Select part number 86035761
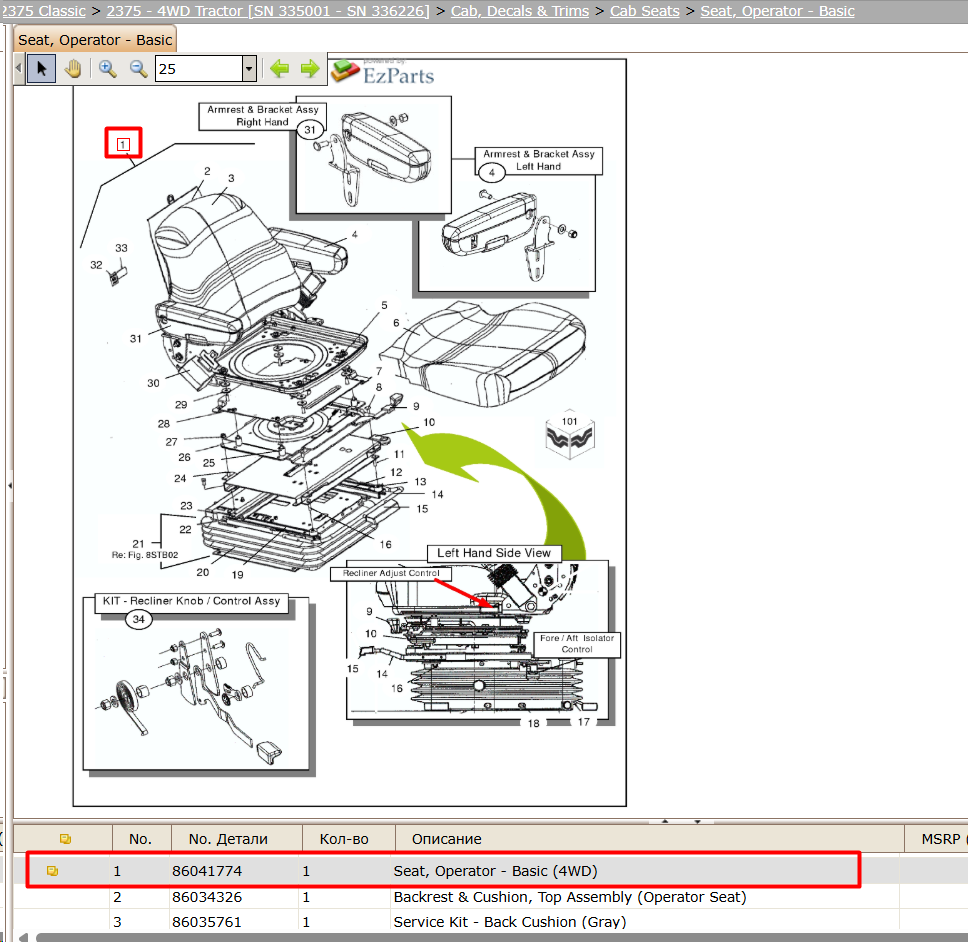 point(207,922)
